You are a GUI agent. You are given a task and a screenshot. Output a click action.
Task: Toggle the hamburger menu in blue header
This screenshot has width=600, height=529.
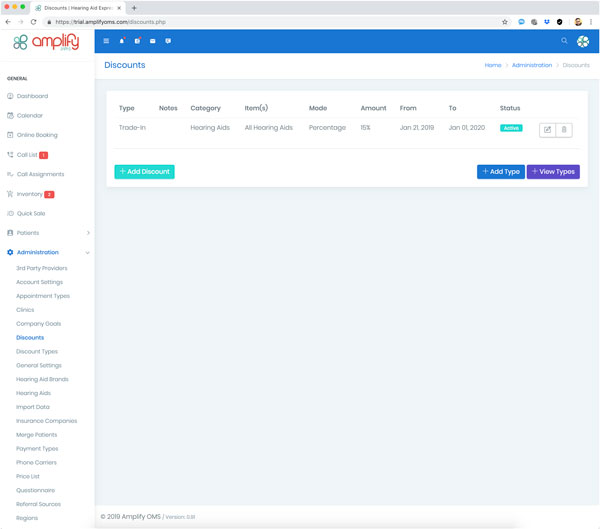click(x=106, y=41)
